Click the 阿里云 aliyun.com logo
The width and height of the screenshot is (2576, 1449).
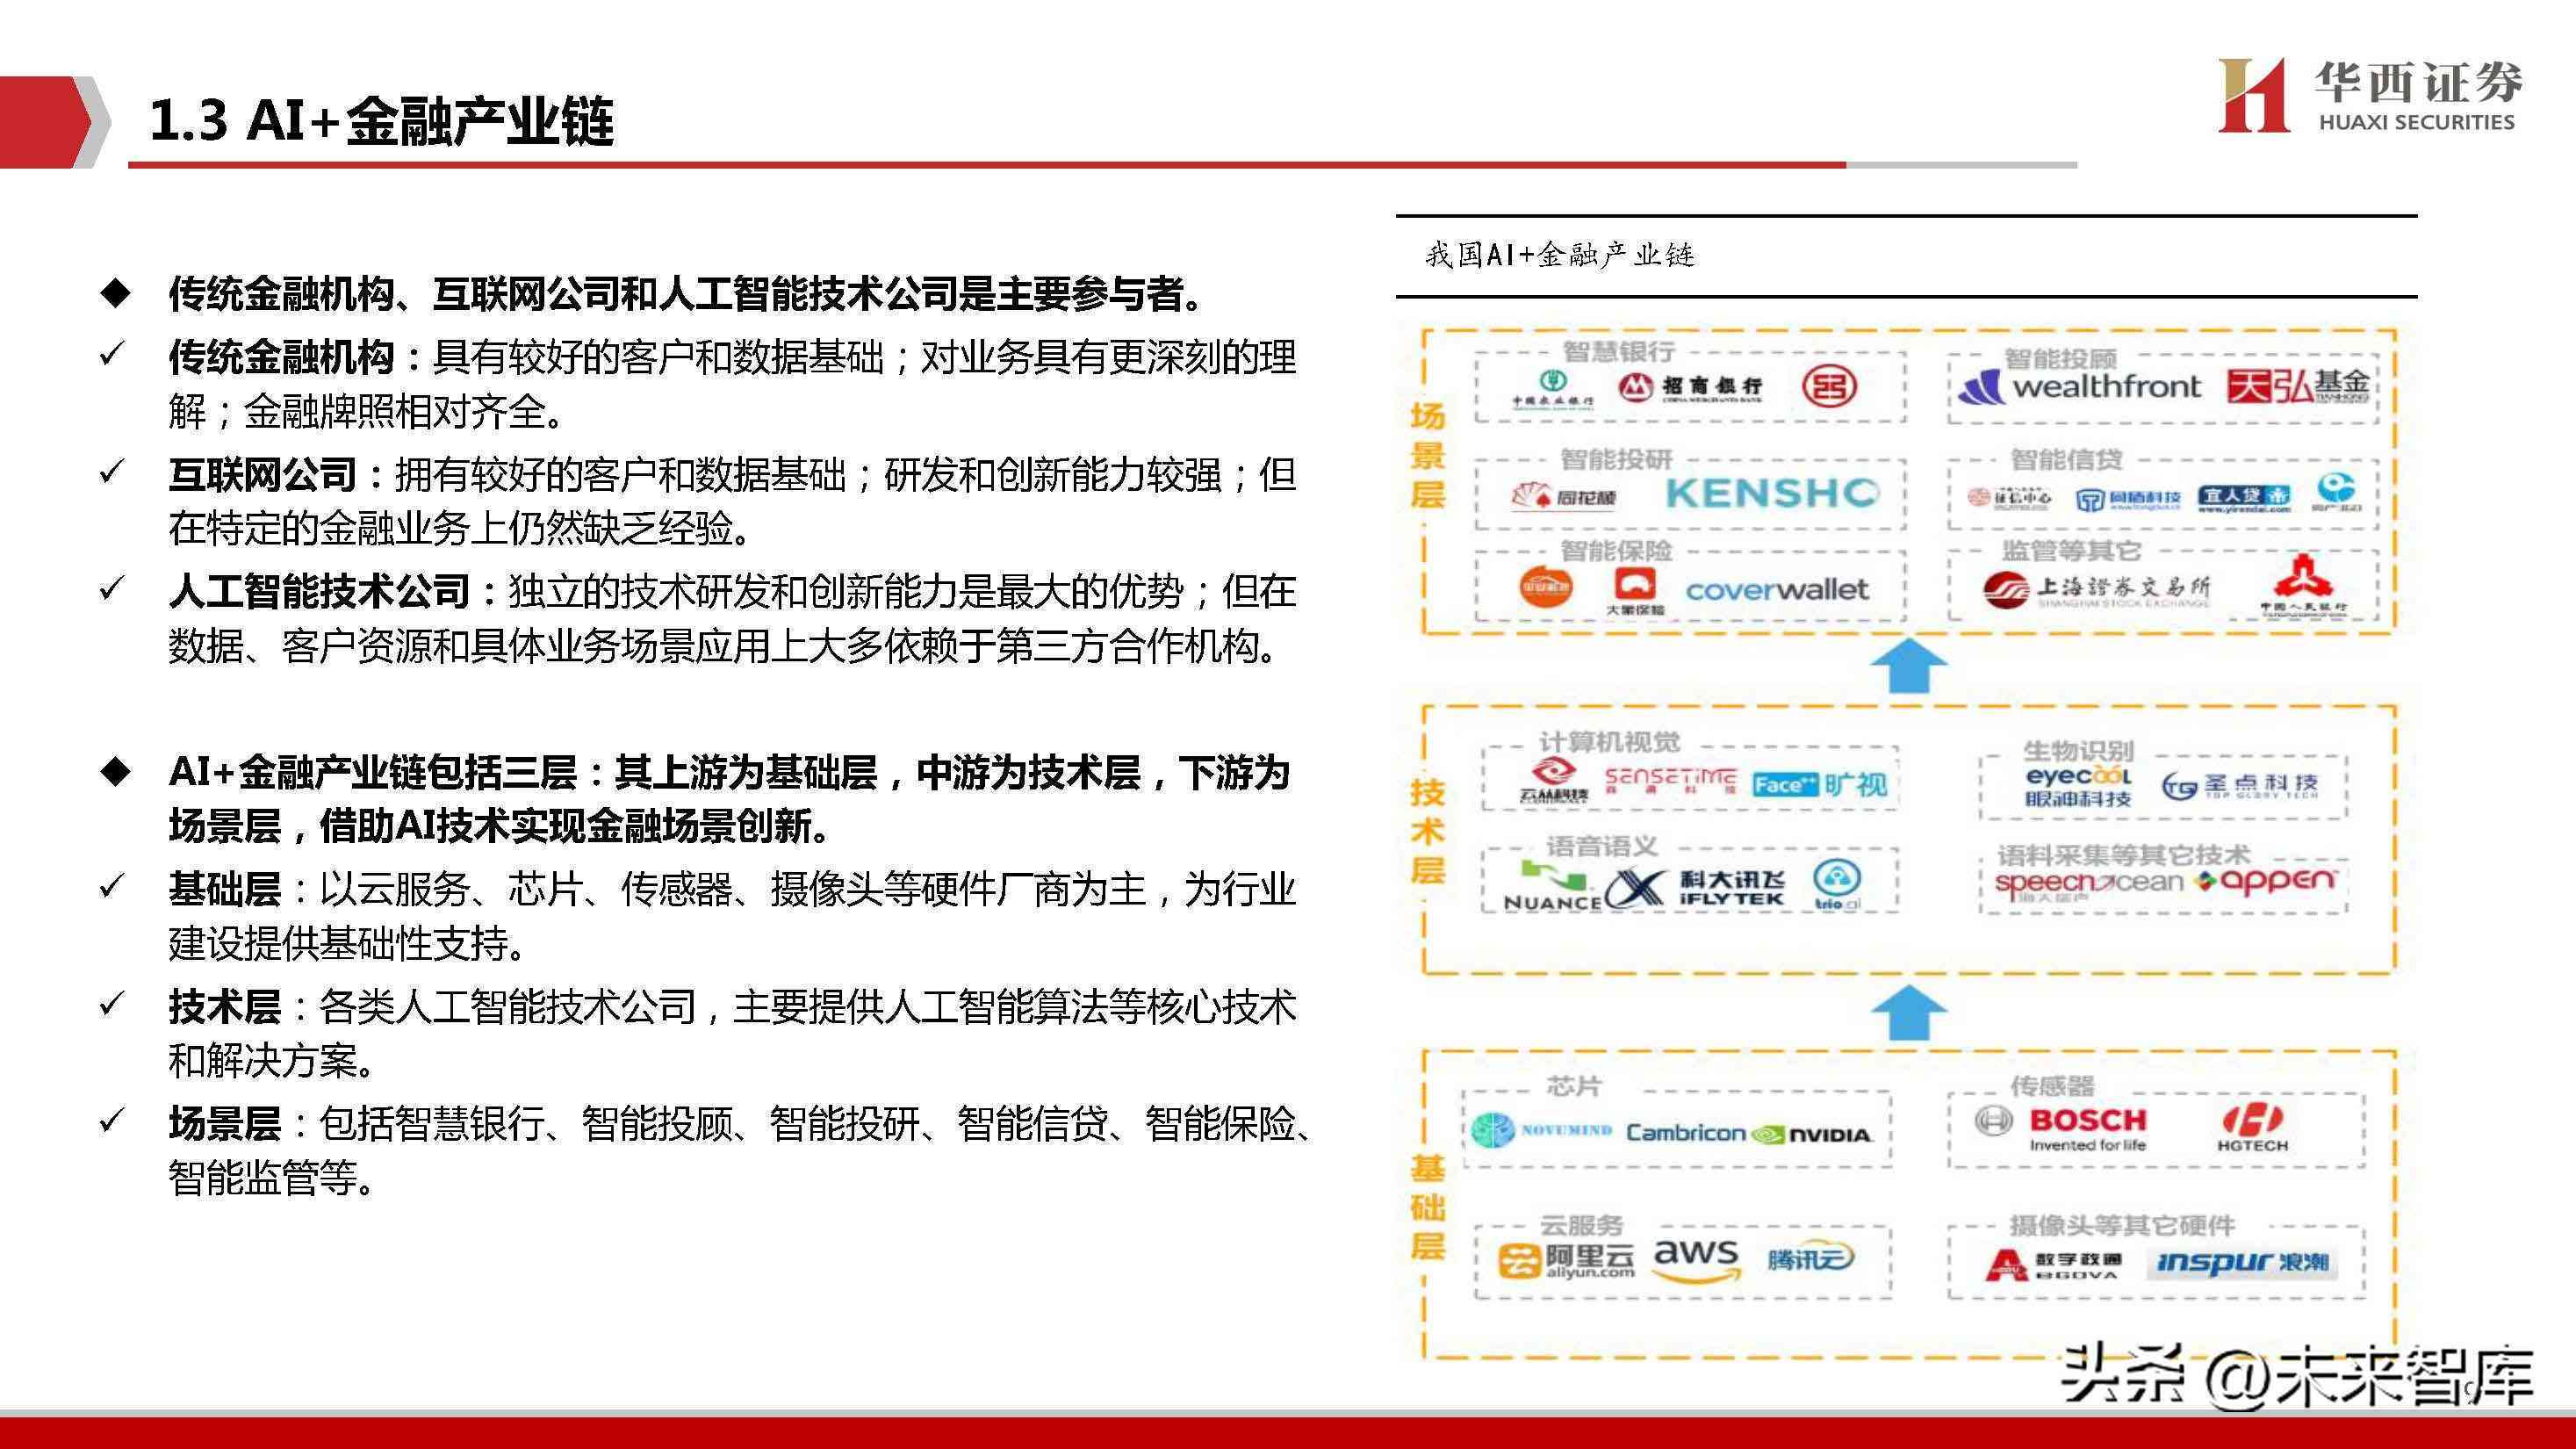(x=1566, y=1261)
